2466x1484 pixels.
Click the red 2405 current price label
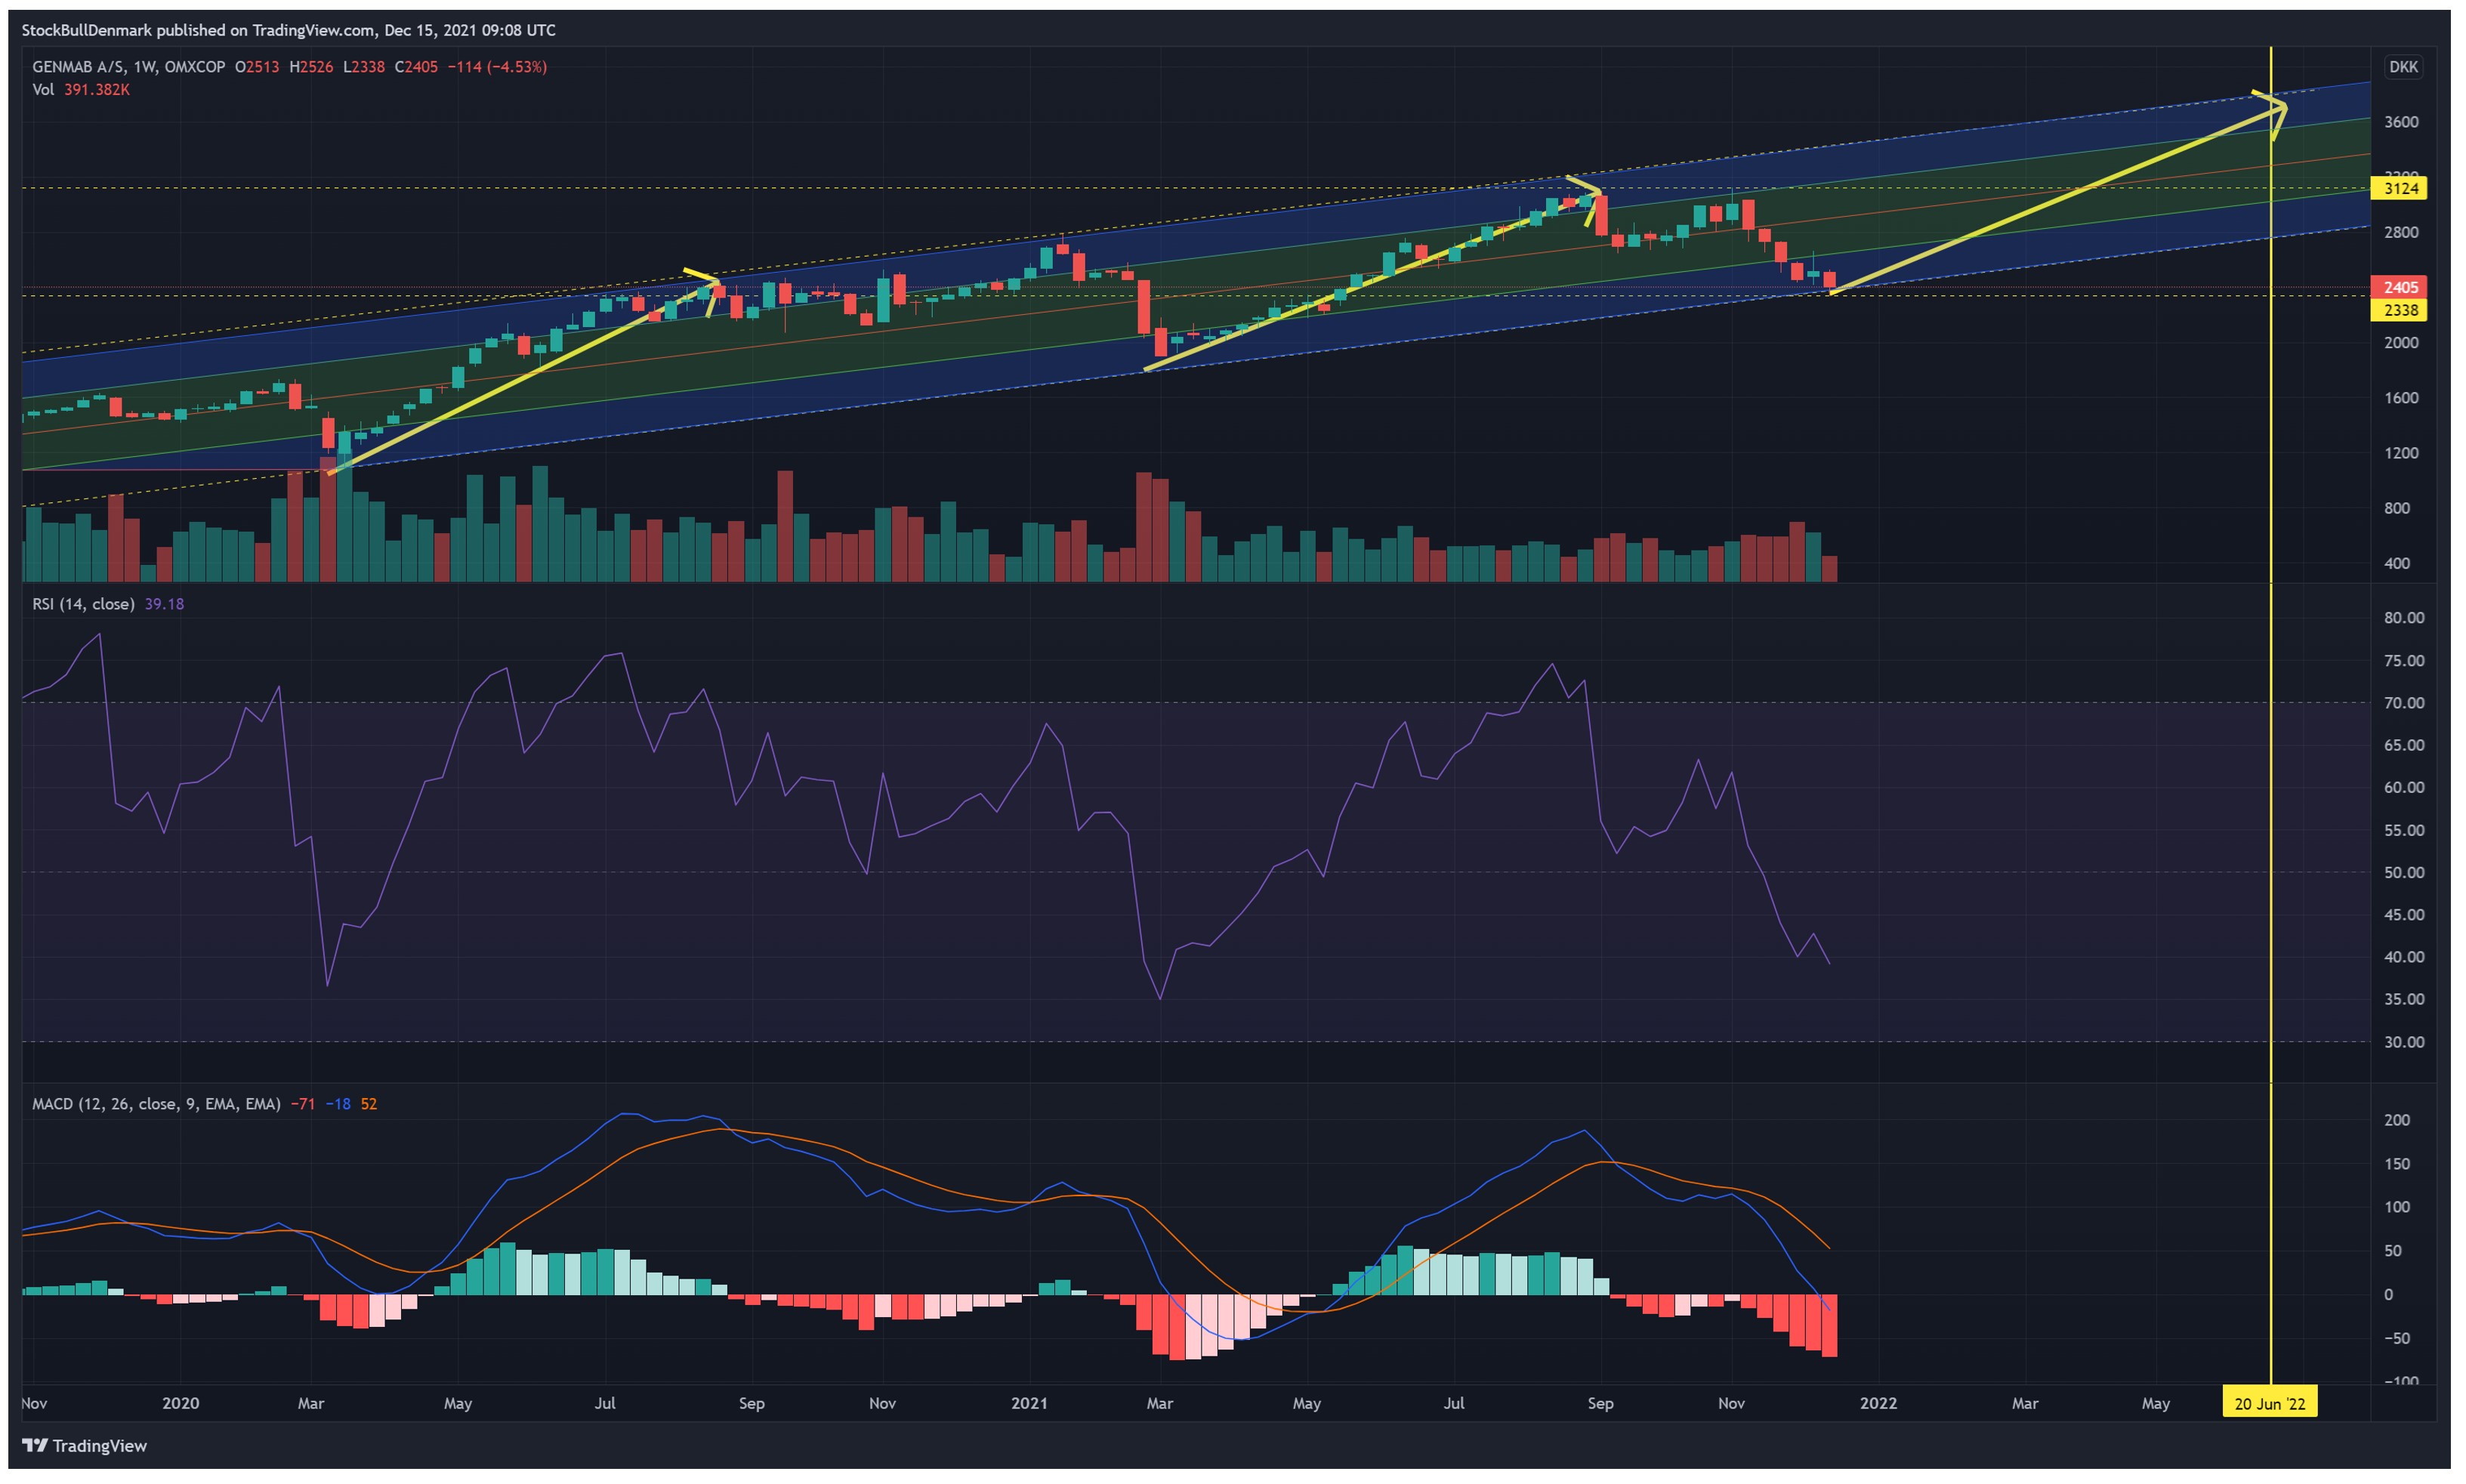point(2400,287)
